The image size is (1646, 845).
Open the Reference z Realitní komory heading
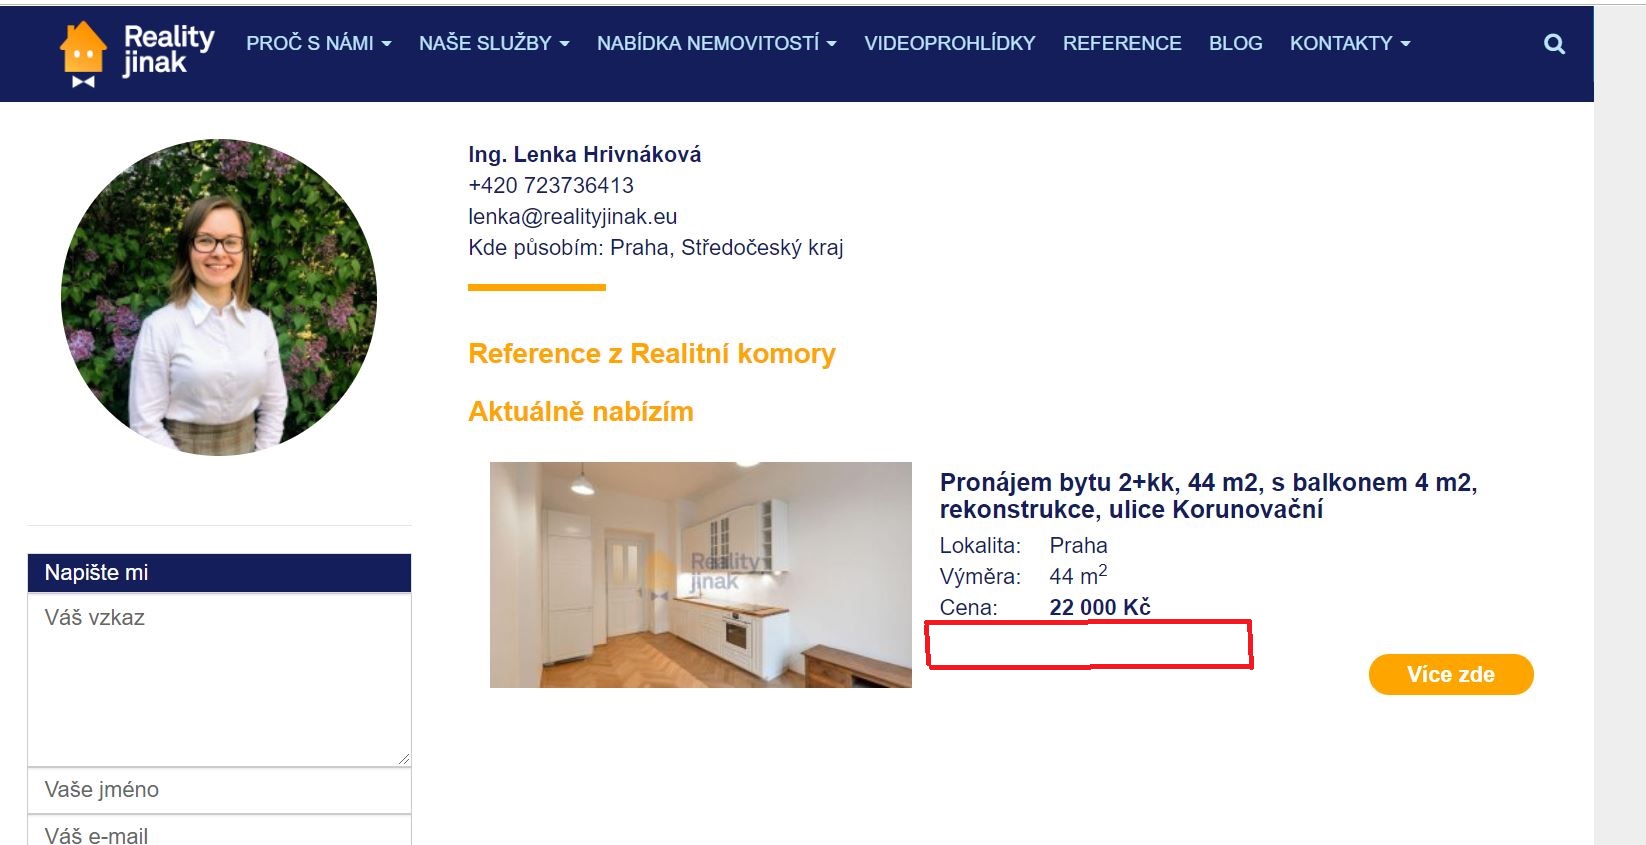click(x=652, y=354)
